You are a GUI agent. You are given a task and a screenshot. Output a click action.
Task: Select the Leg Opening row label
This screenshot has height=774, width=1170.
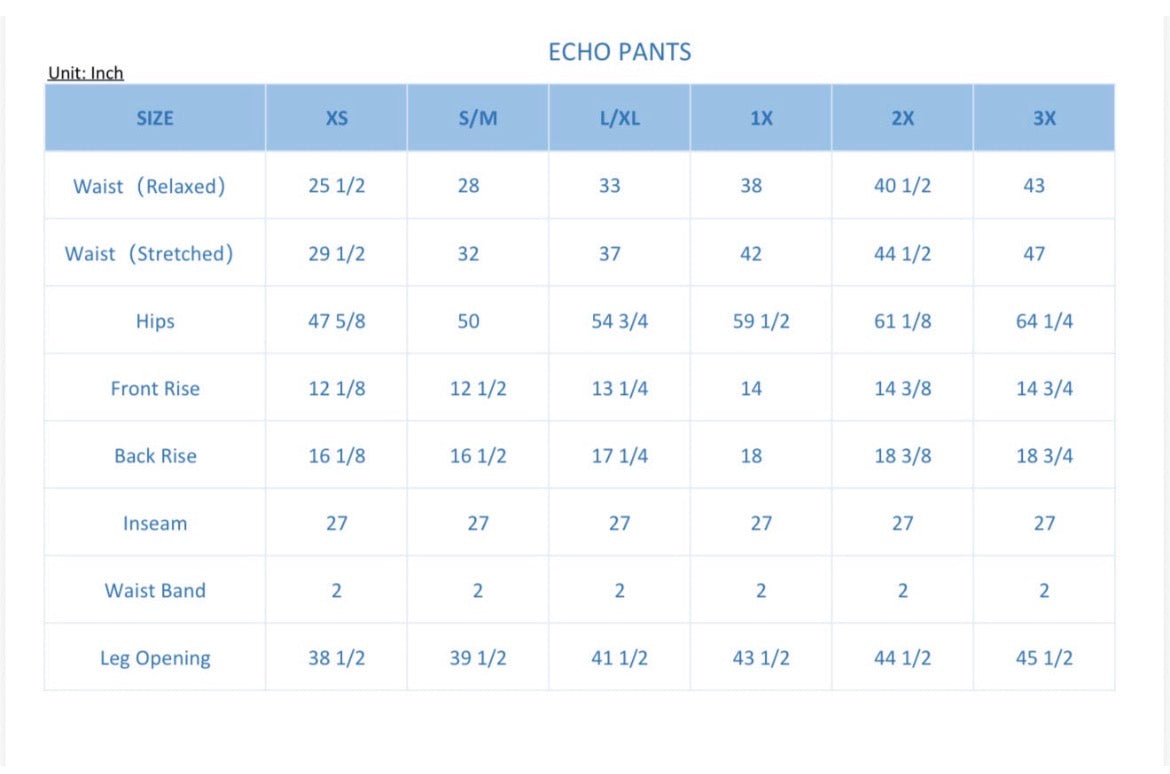pos(155,658)
